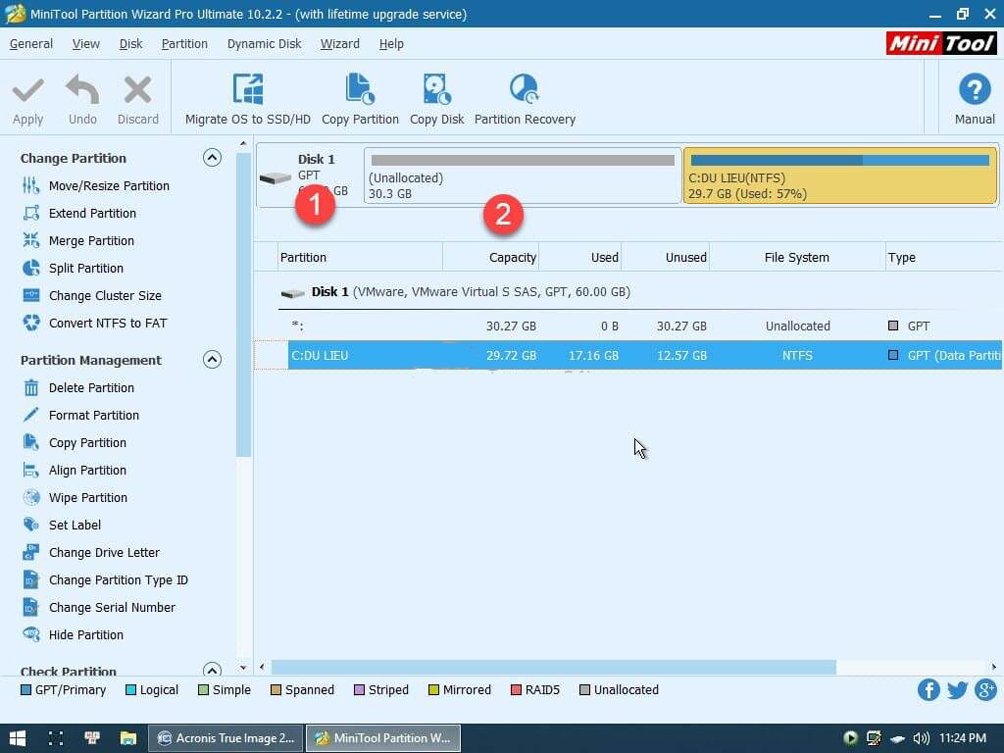Click horizontal scrollbar right arrow

click(x=994, y=667)
